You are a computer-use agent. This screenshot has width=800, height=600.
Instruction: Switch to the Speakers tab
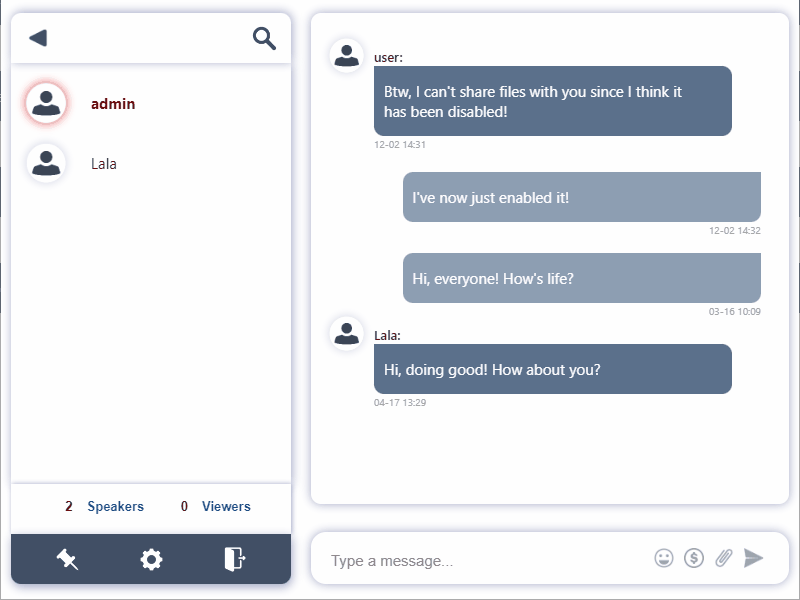tap(115, 507)
